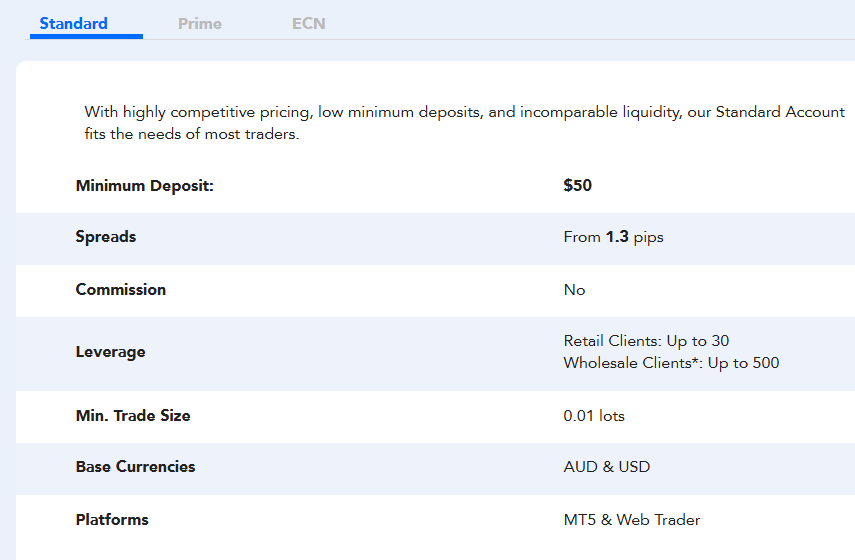Click the blue underline beneath Standard tab

[86, 37]
